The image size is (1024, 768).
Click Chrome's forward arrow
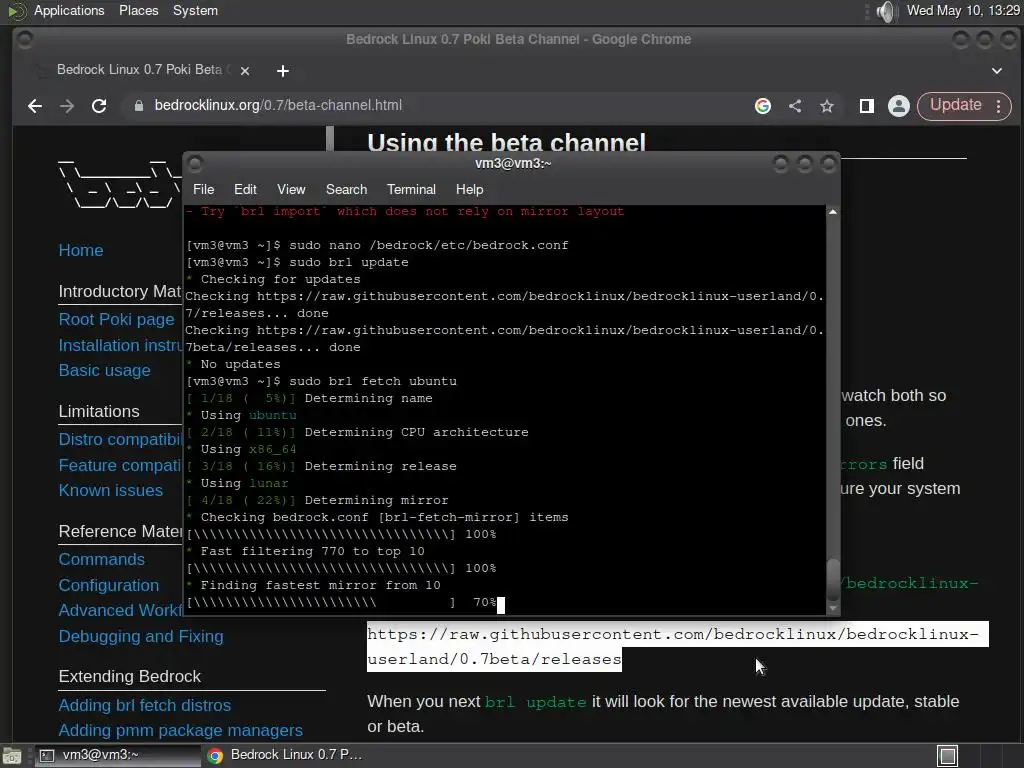point(67,106)
